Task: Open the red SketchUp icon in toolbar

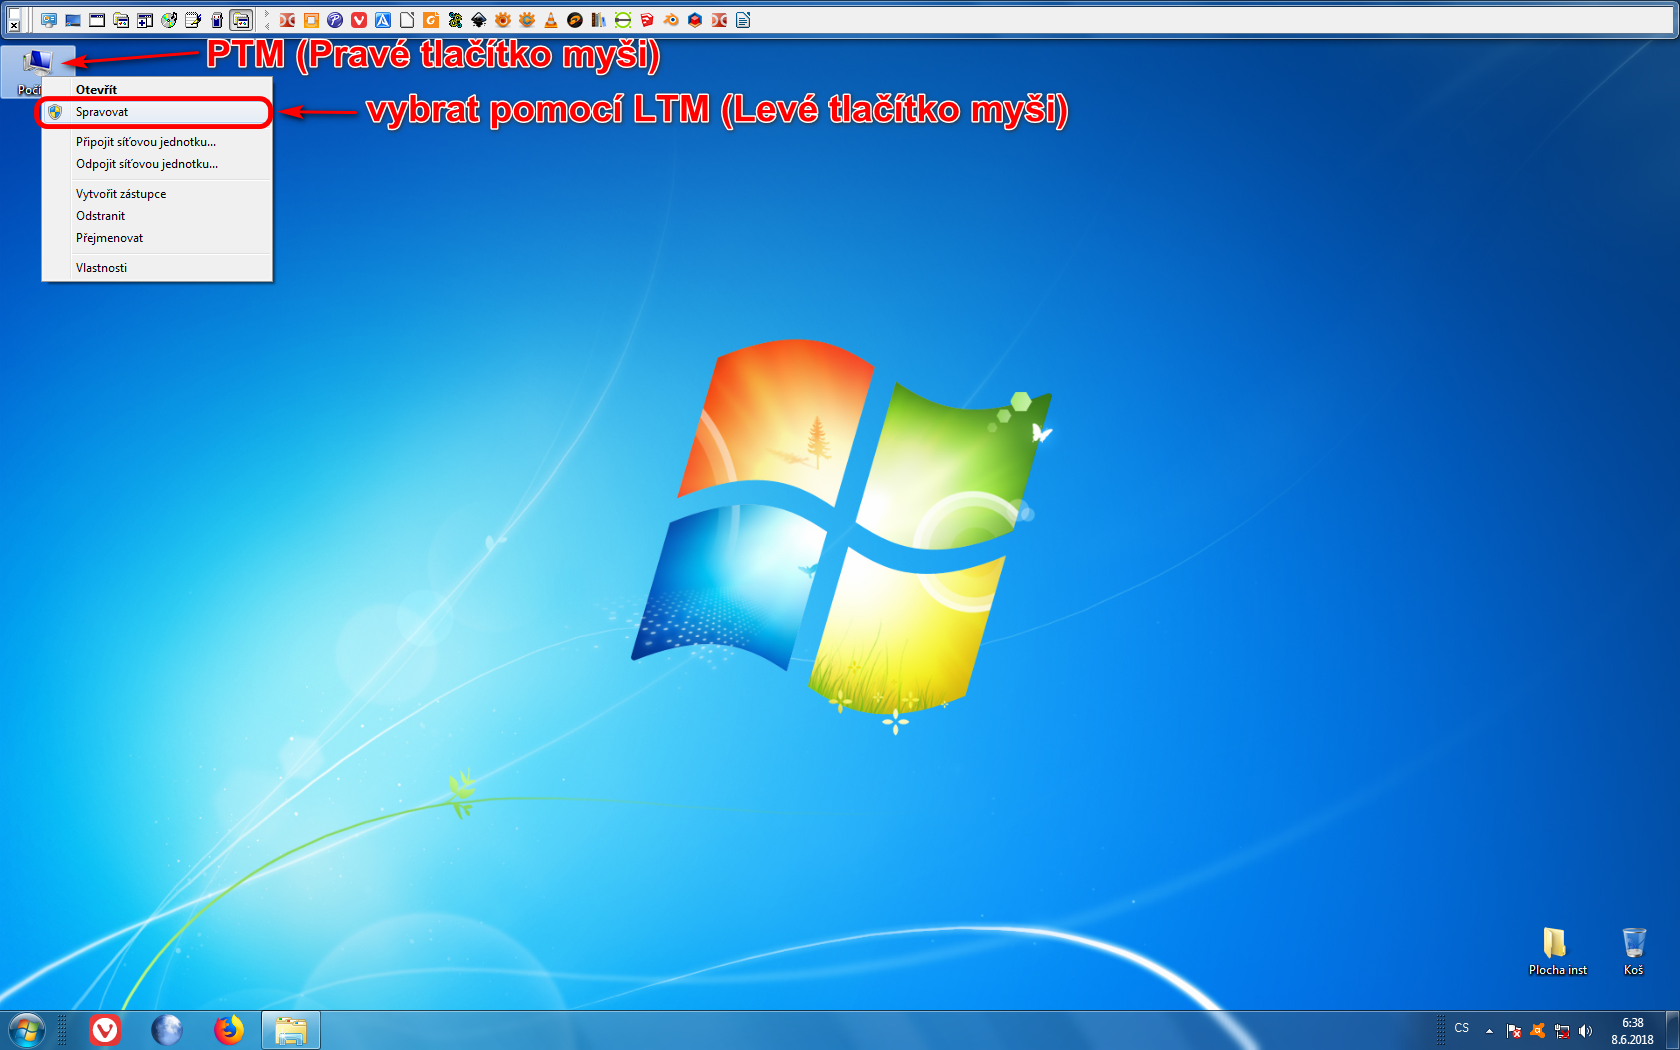Action: coord(647,20)
